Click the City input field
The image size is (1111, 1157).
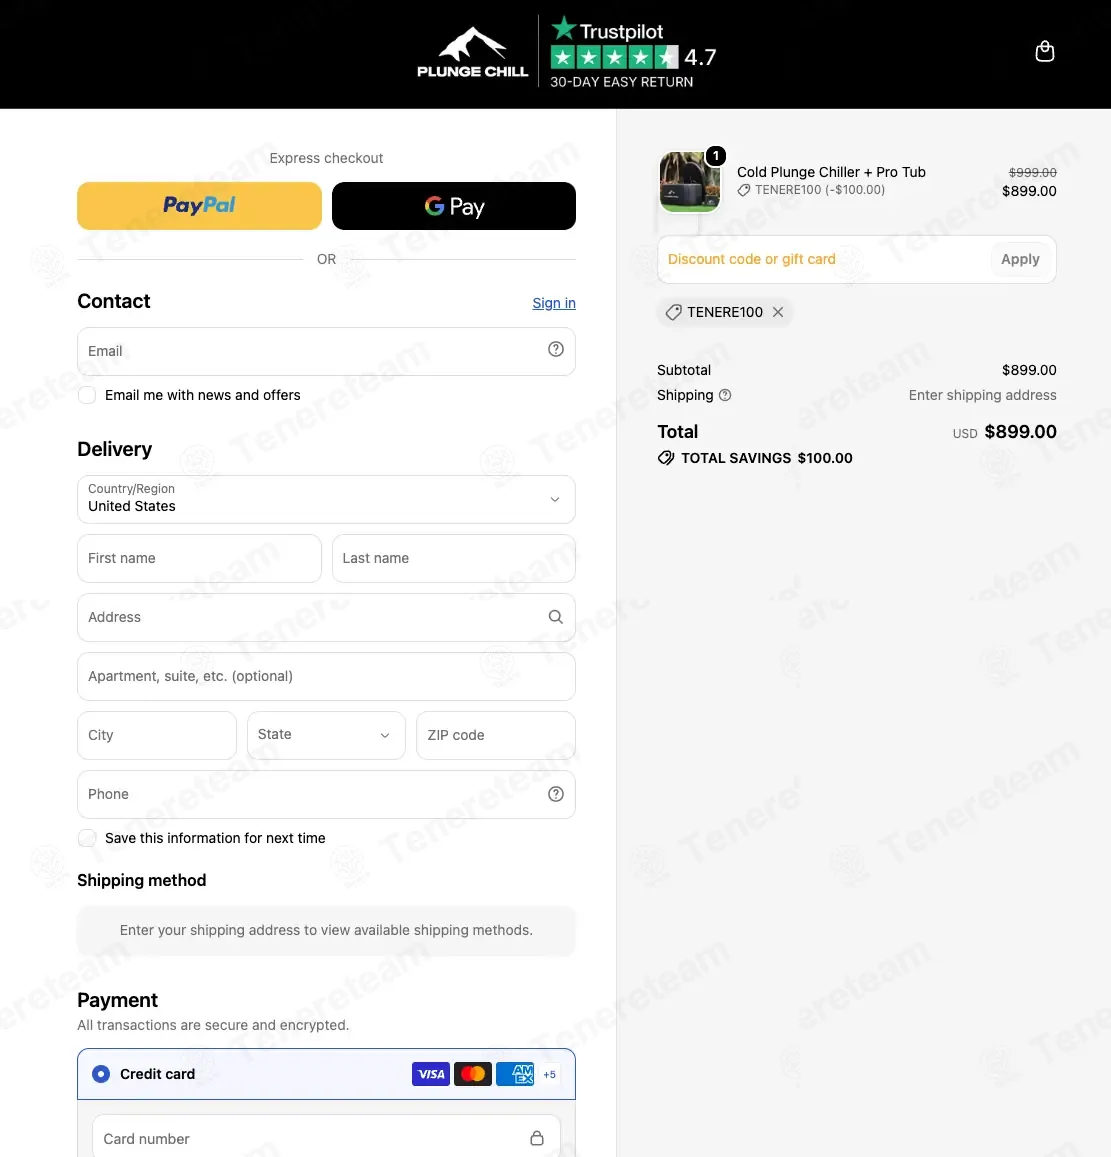157,736
